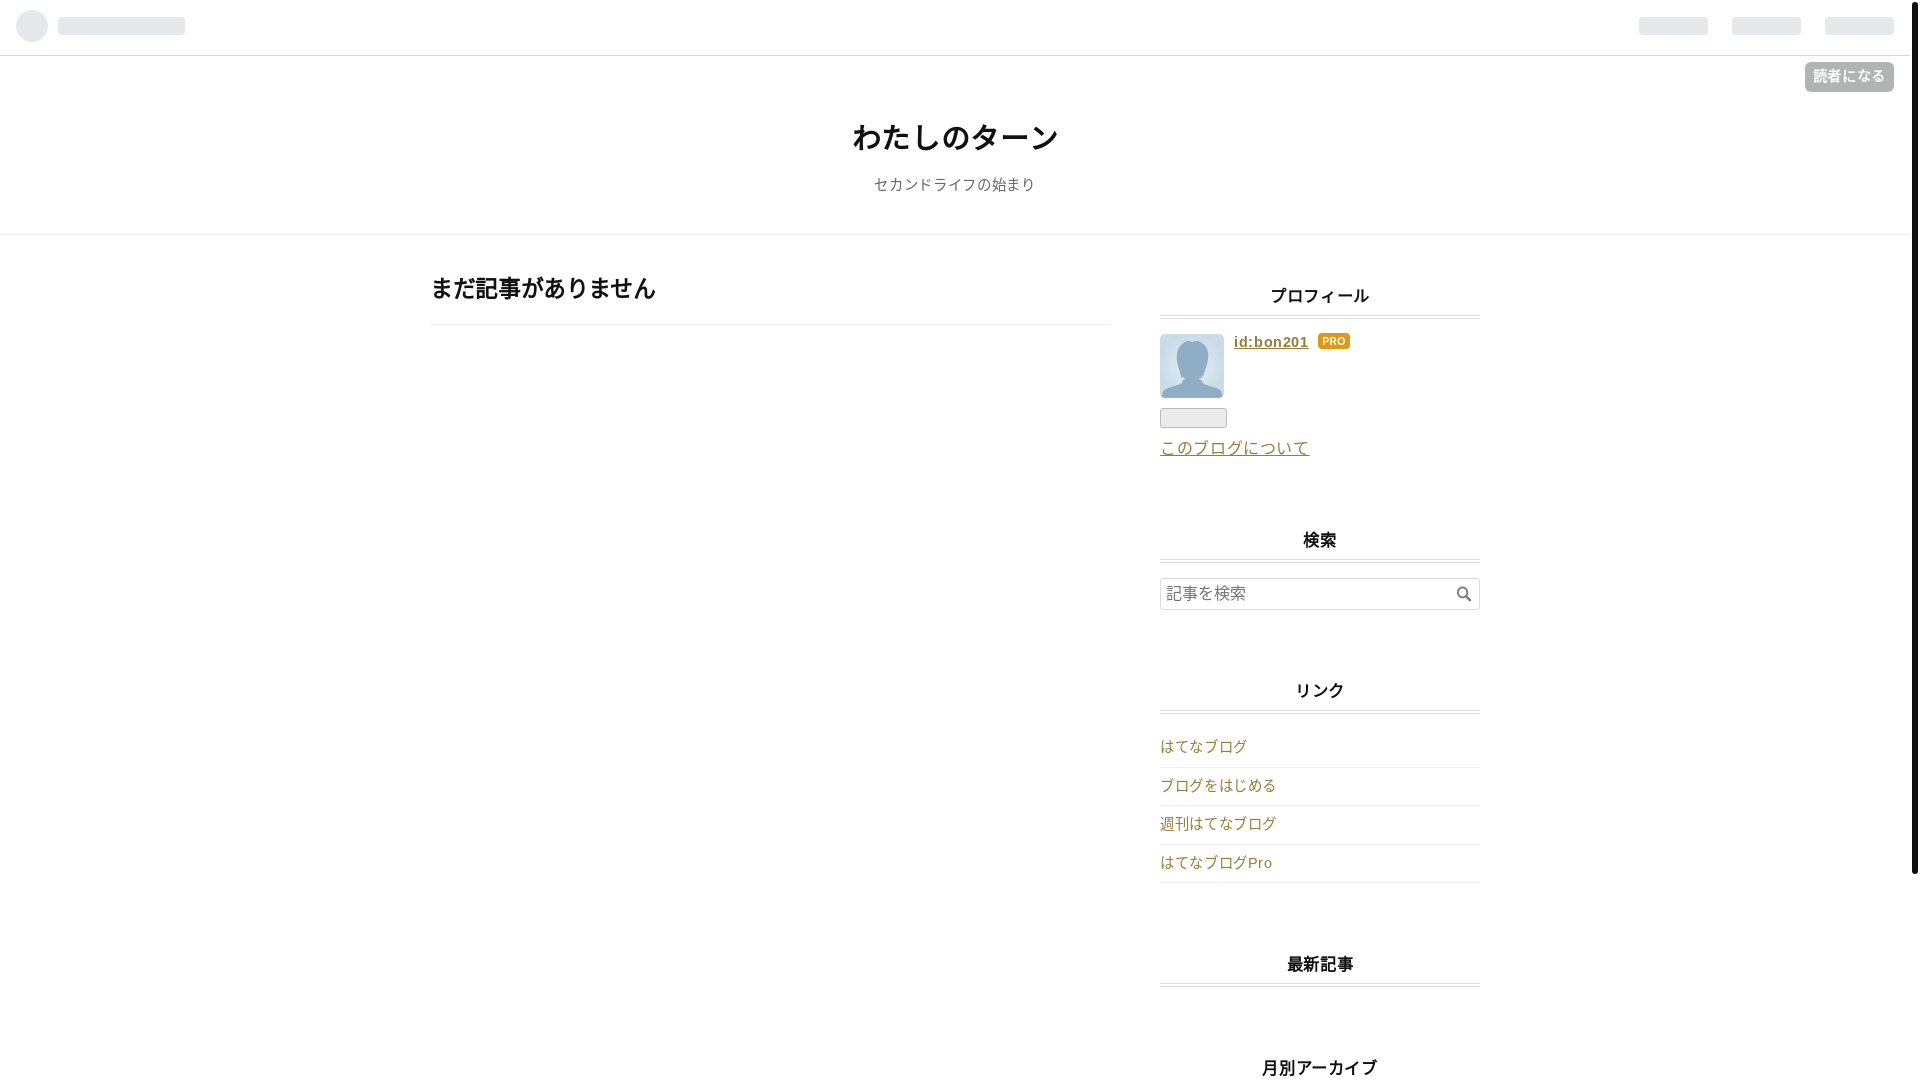Click the 読者になる subscribe button
Viewport: 1920px width, 1080px height.
point(1849,77)
